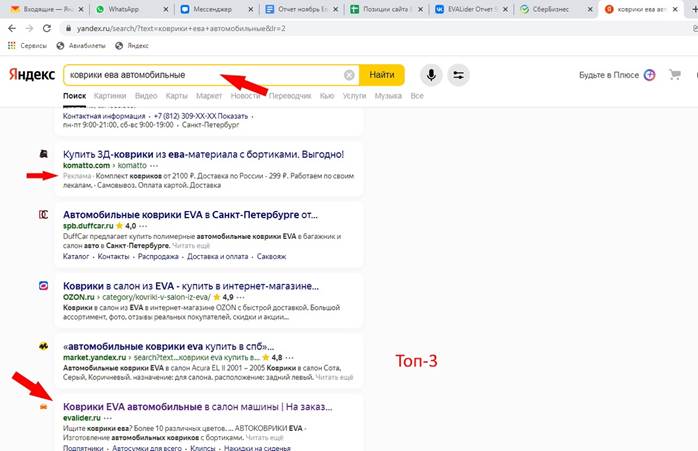This screenshot has height=451, width=698.
Task: Select the Поиск tab
Action: (x=74, y=96)
